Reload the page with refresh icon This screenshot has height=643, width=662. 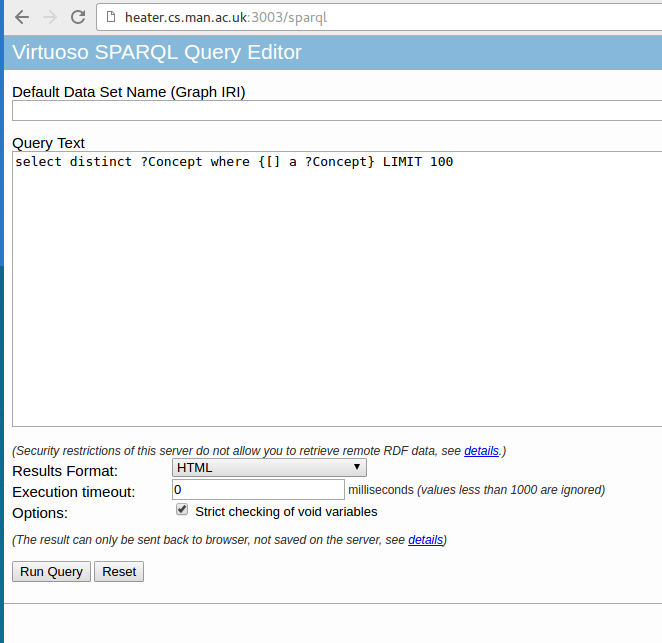[x=78, y=17]
